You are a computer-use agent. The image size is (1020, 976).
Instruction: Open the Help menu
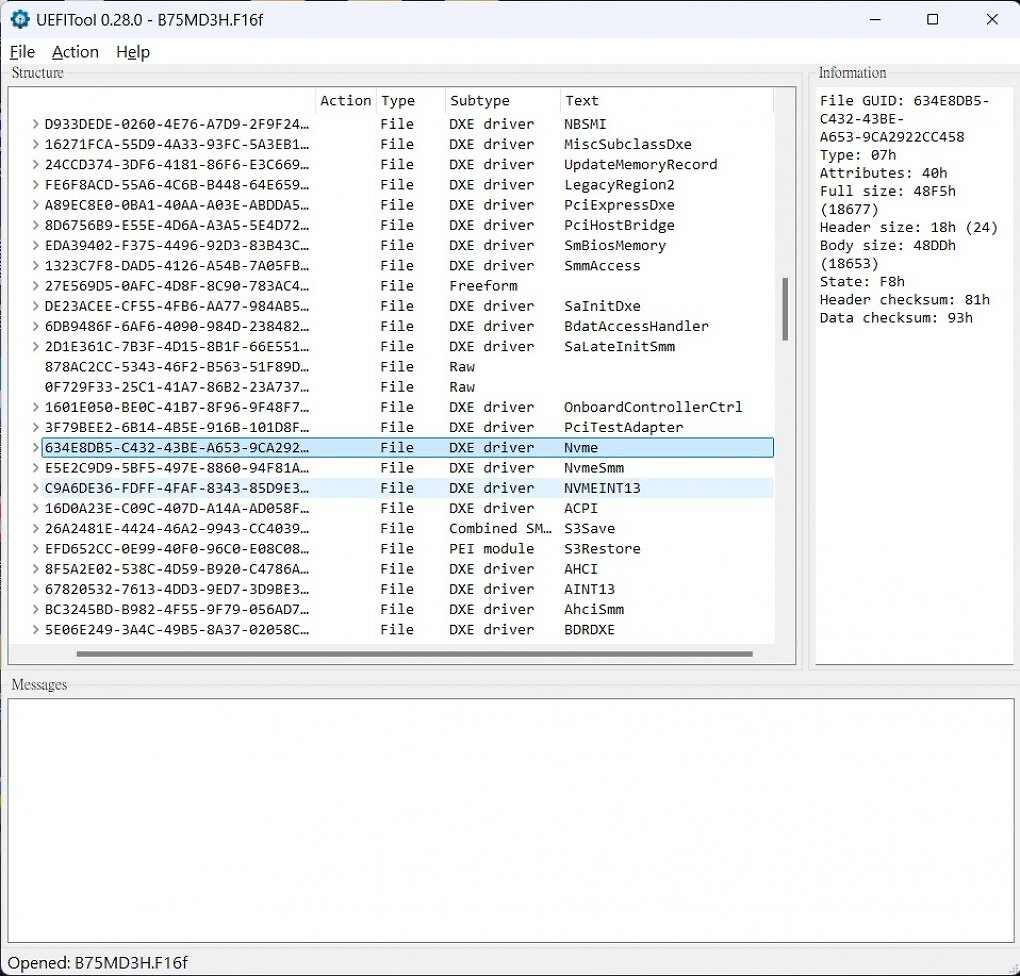tap(133, 52)
